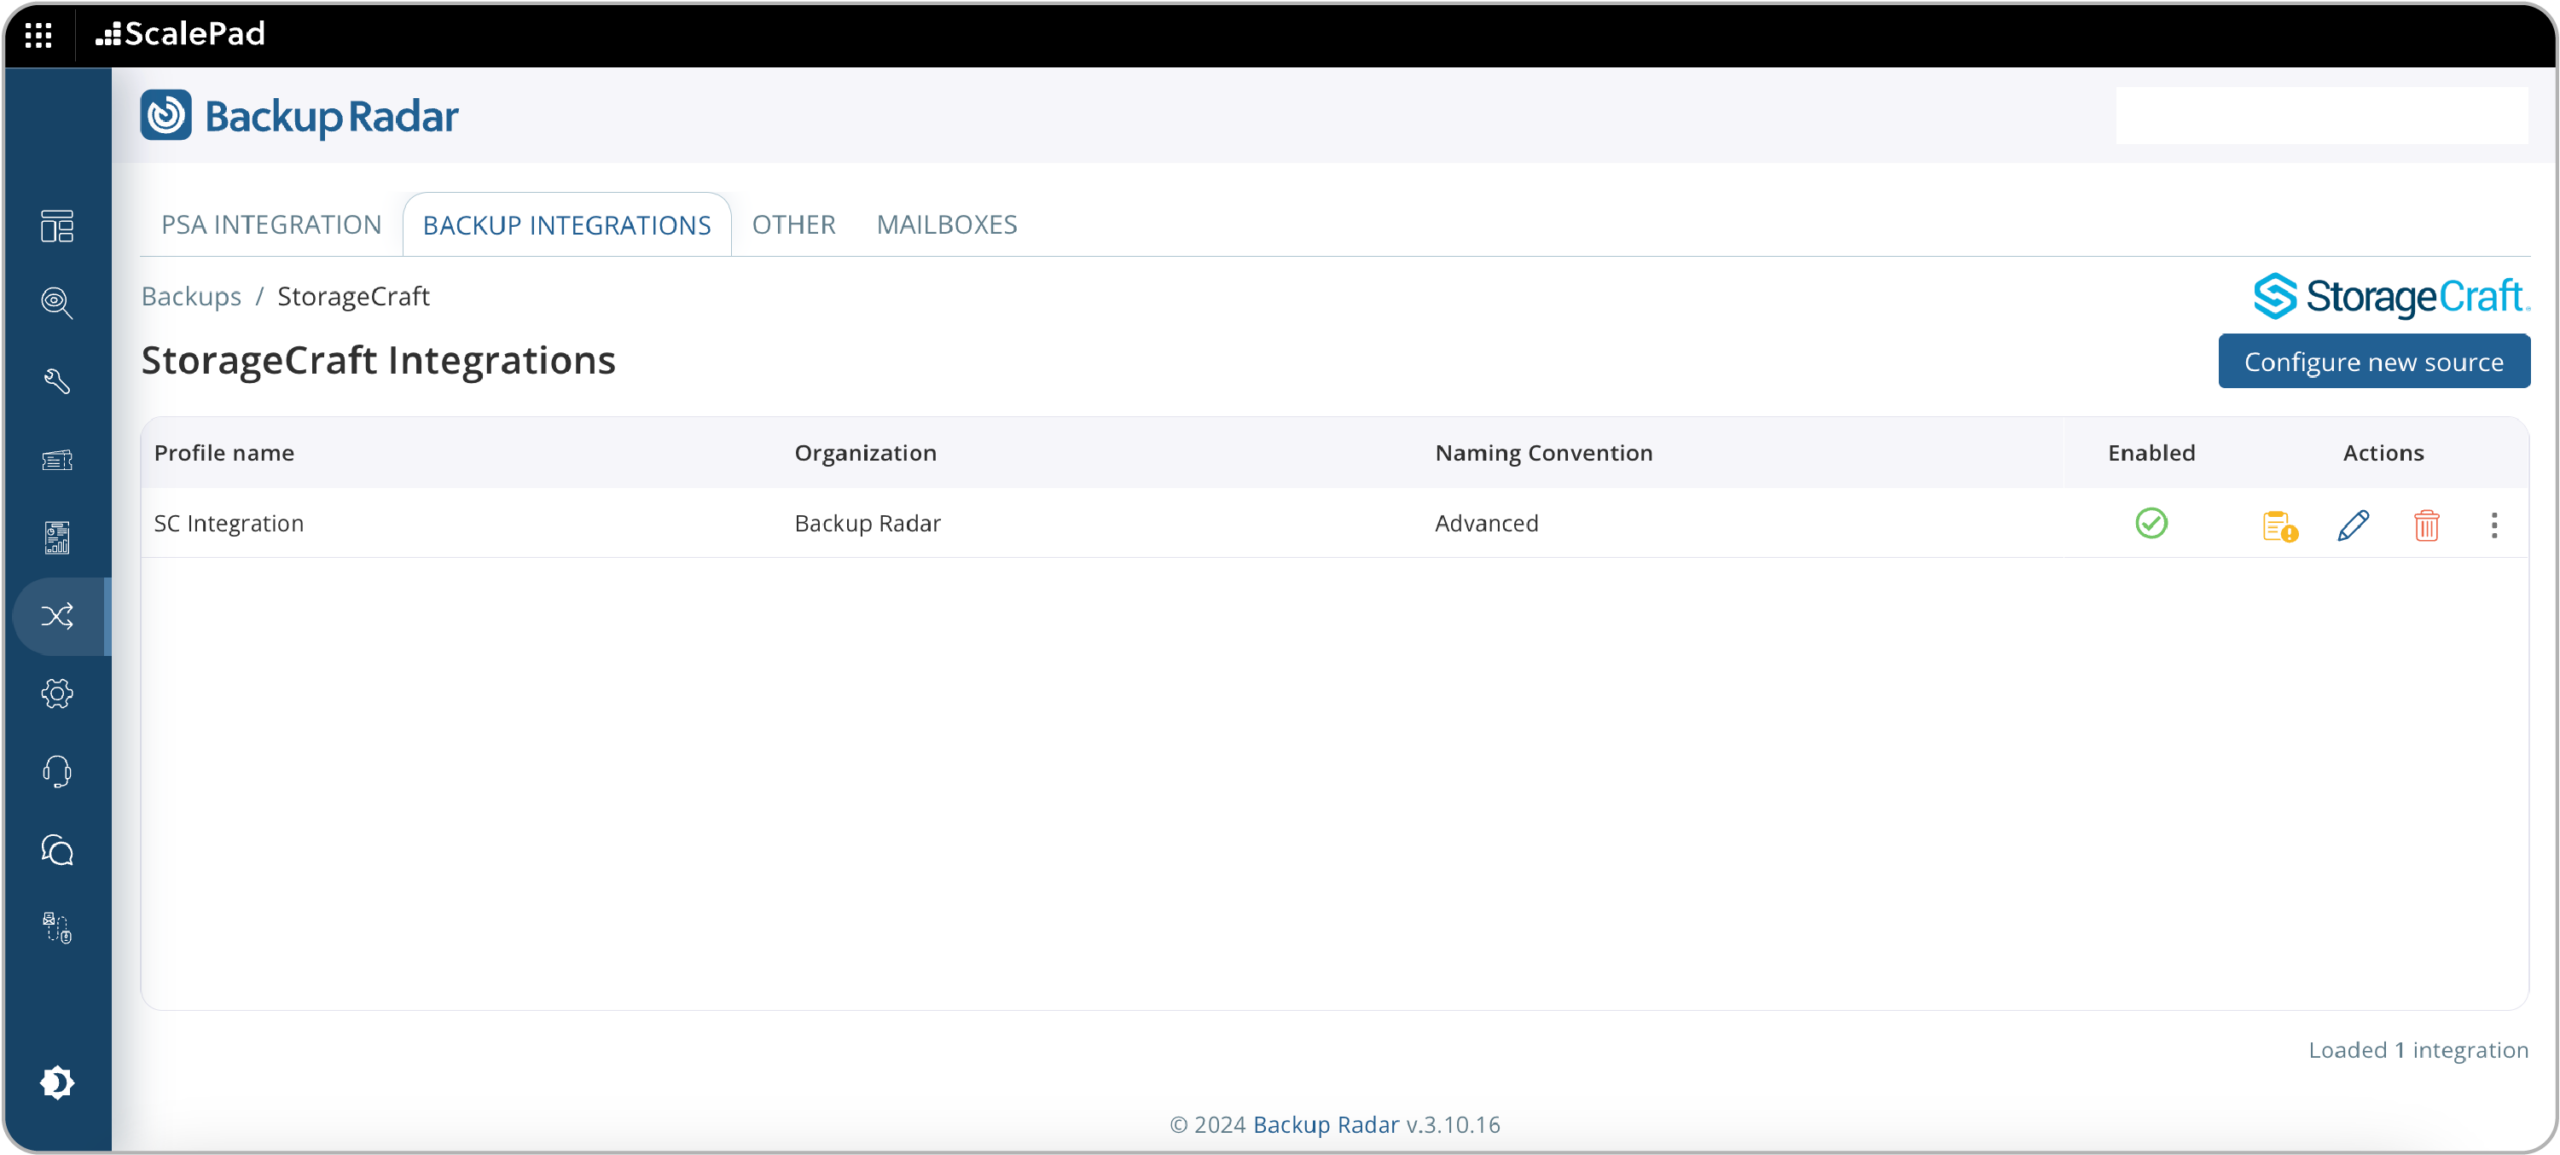Toggle dark mode icon at sidebar bottom
2560x1155 pixels.
(x=57, y=1082)
